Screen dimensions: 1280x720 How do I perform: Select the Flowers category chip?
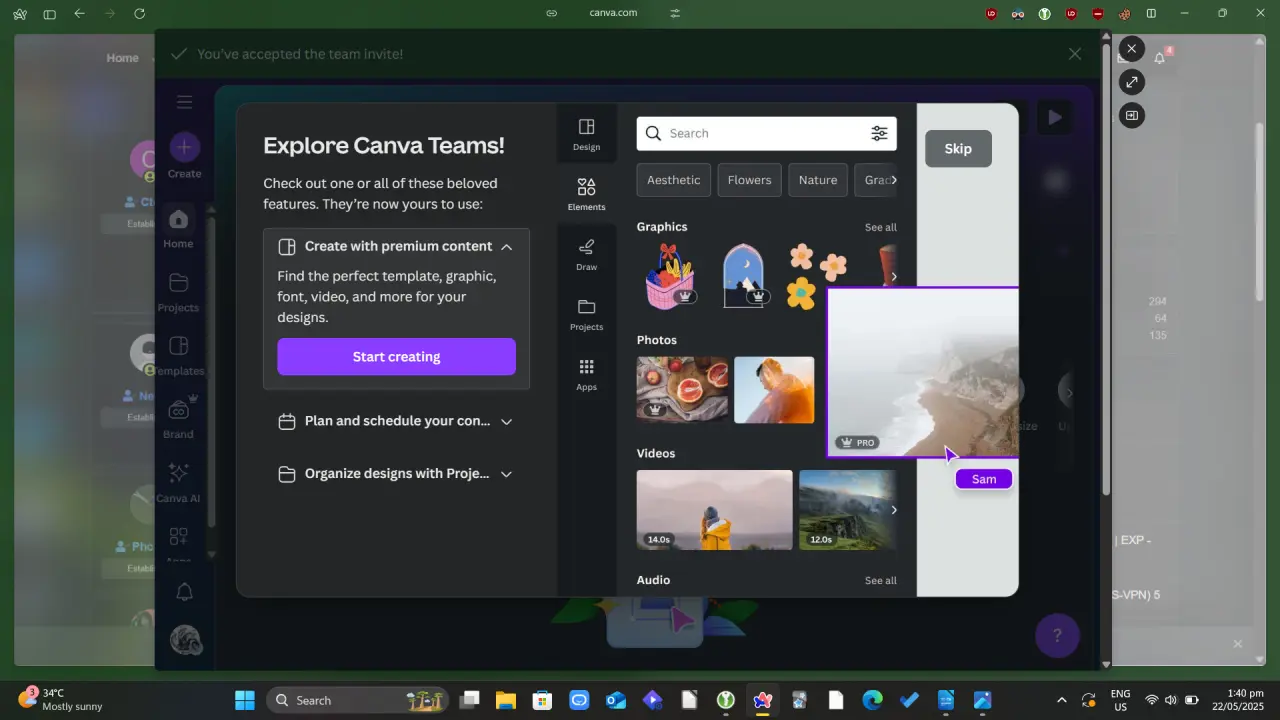click(749, 180)
